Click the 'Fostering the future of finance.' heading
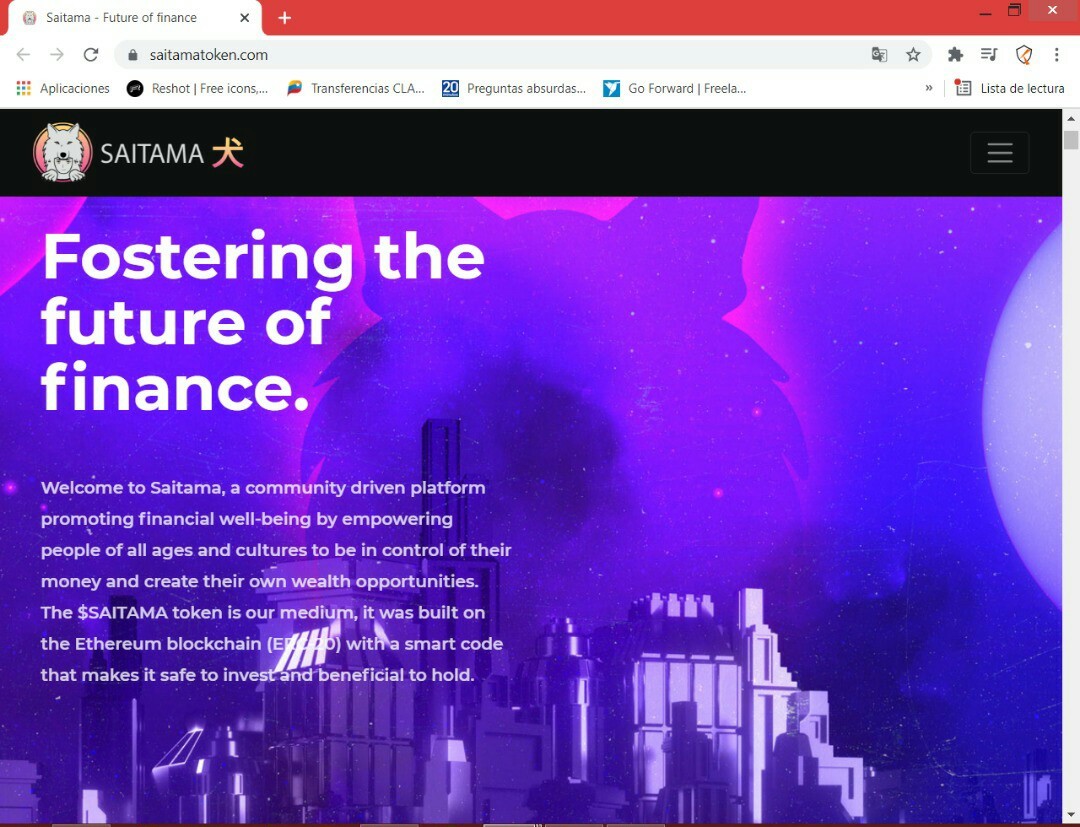 (x=263, y=321)
